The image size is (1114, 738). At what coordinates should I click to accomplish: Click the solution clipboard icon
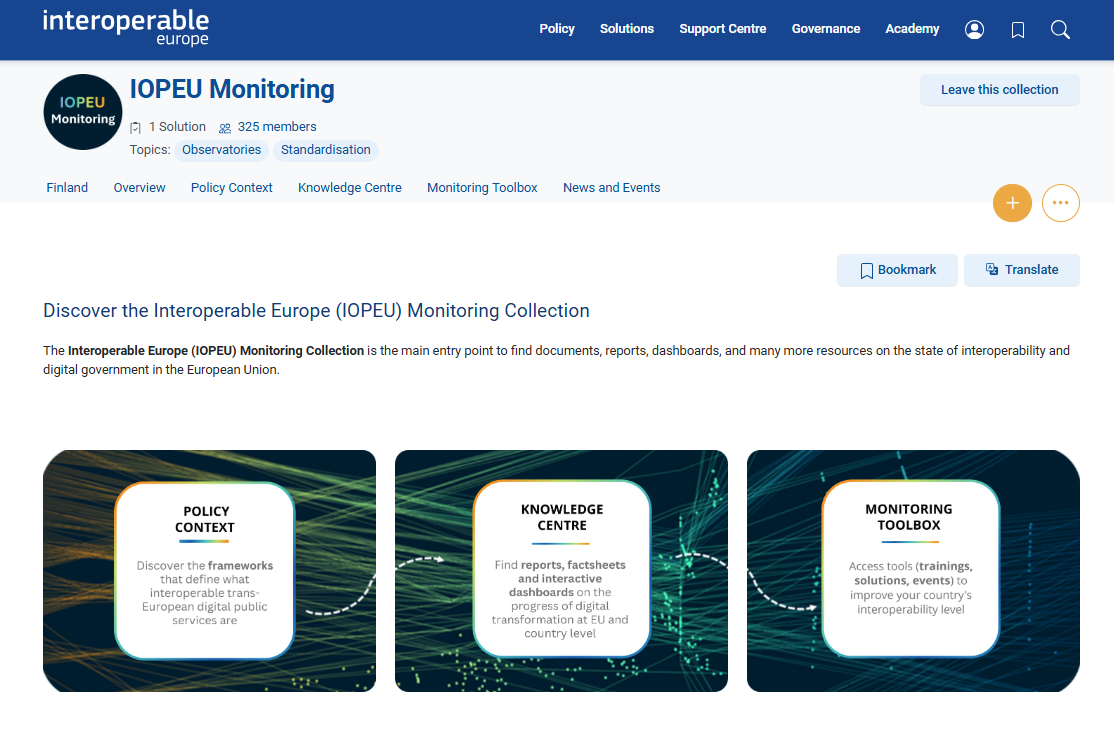pyautogui.click(x=136, y=128)
